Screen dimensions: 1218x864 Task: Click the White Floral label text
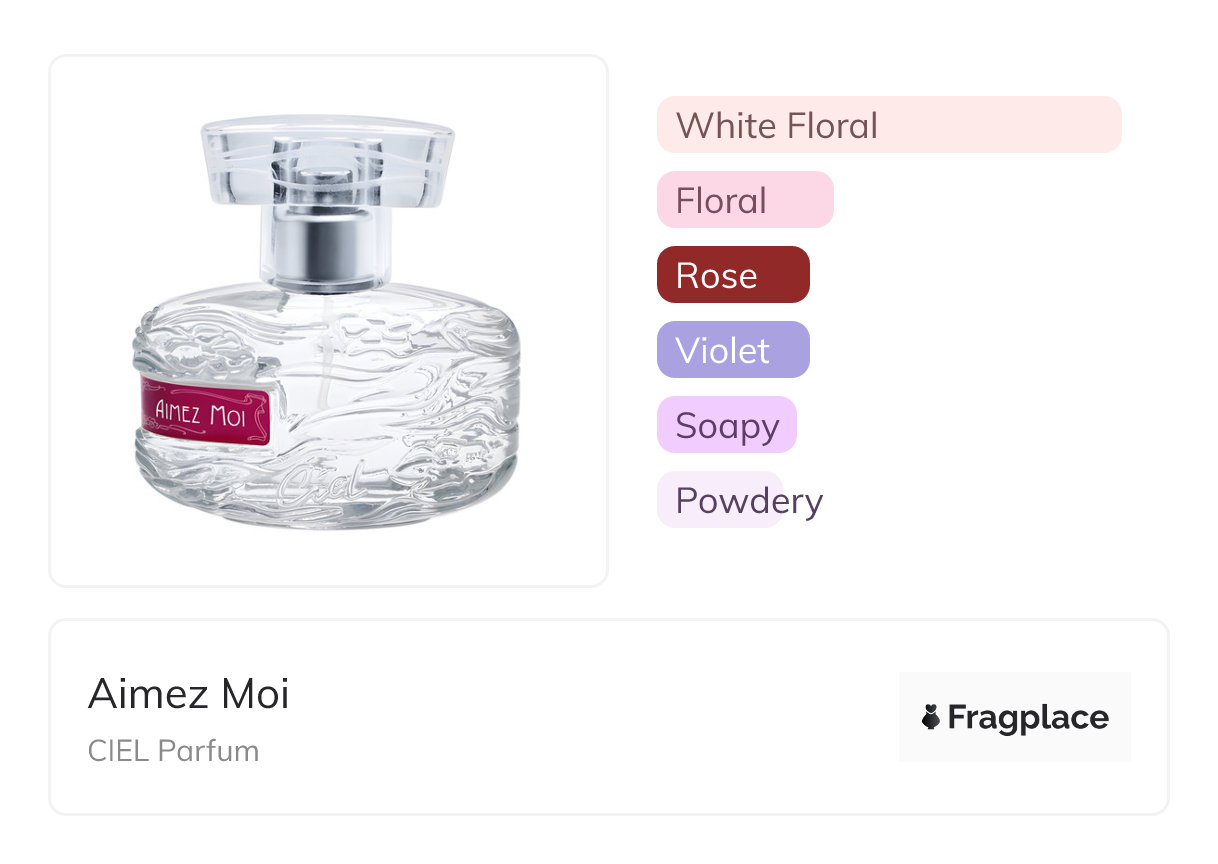tap(776, 126)
